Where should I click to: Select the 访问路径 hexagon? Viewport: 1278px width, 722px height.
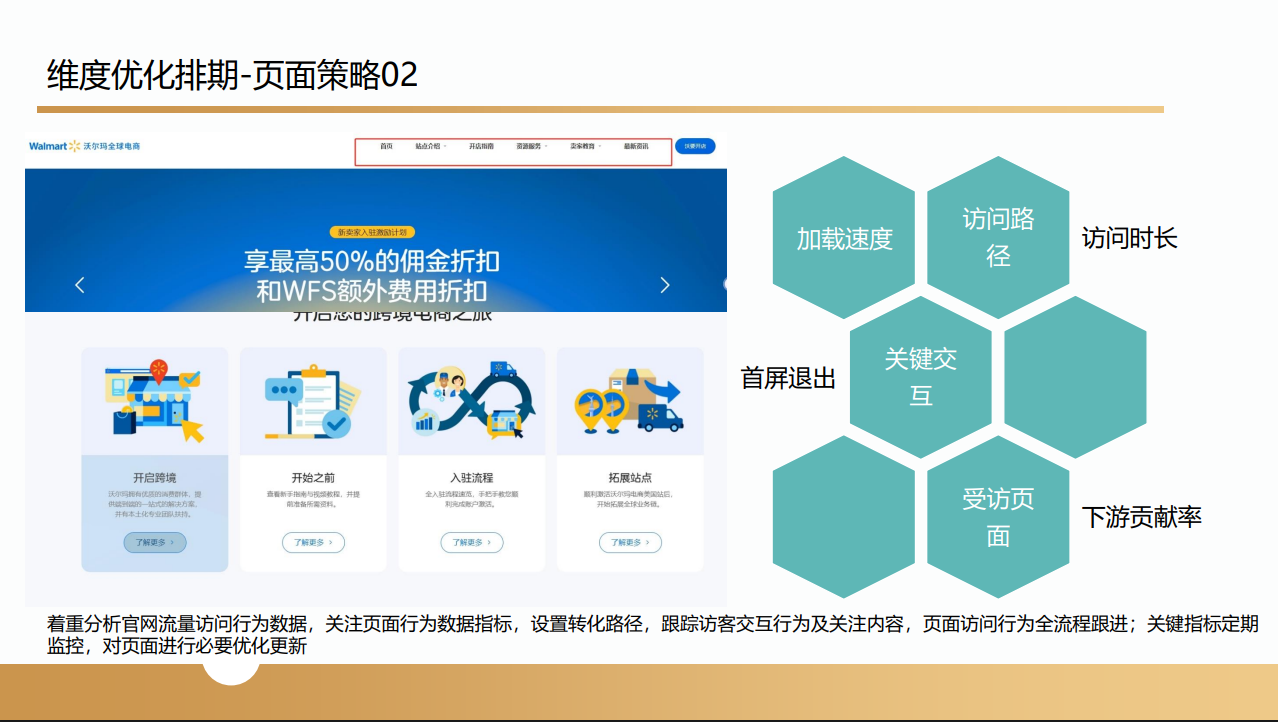click(x=998, y=238)
